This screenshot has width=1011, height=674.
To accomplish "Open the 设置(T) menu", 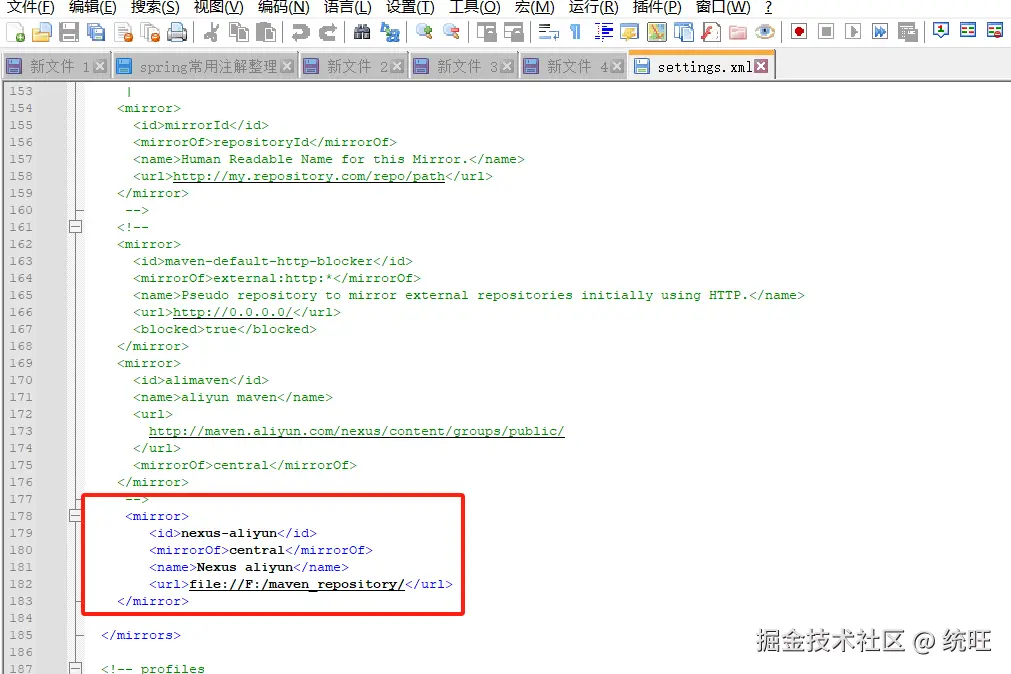I will 410,7.
